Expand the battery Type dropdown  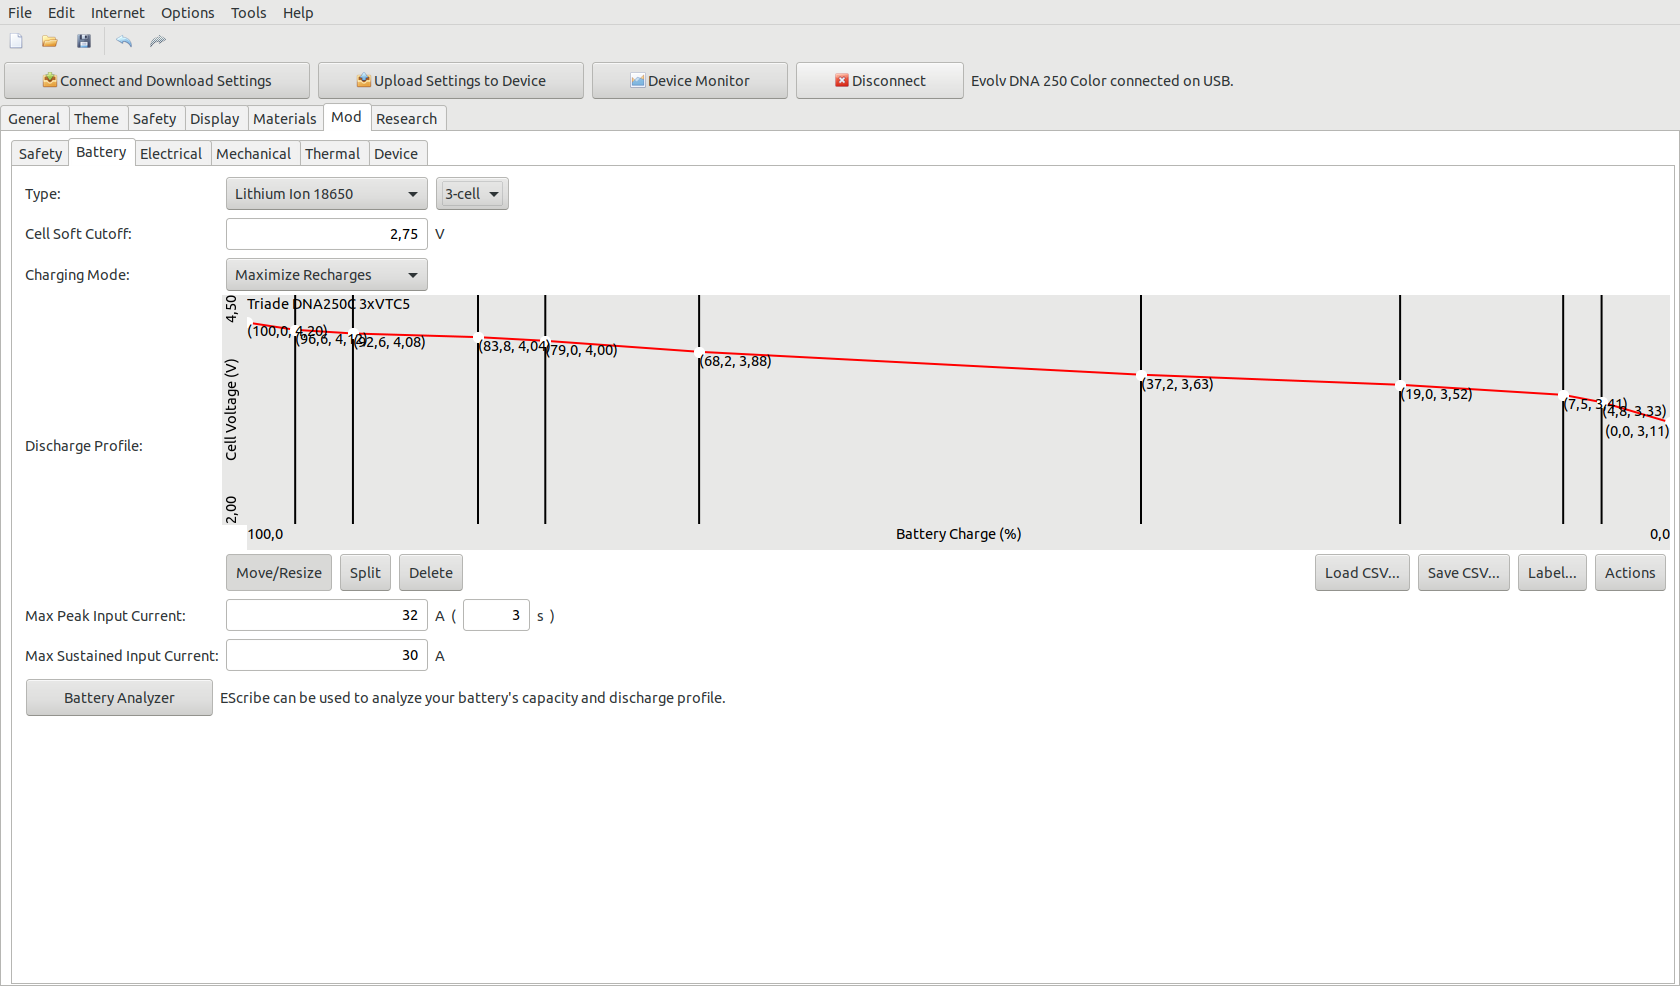(326, 194)
